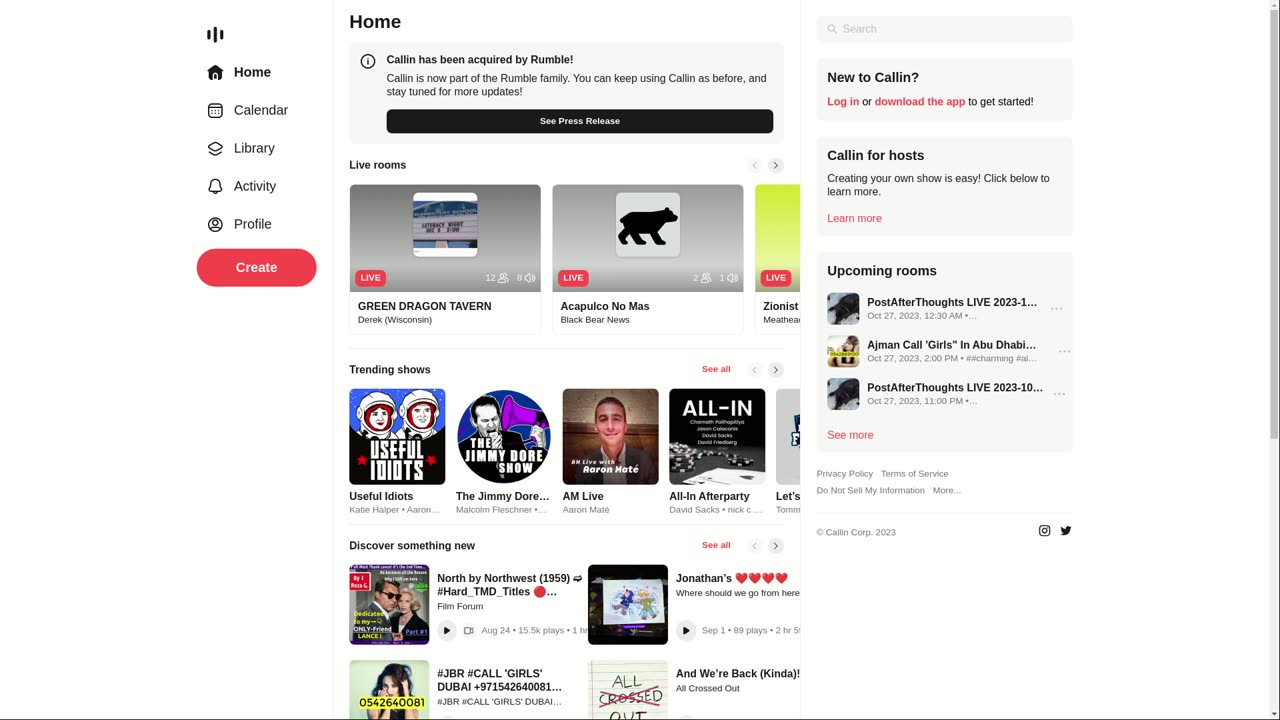Click the info icon in acquisition banner
Viewport: 1280px width, 720px height.
[368, 61]
